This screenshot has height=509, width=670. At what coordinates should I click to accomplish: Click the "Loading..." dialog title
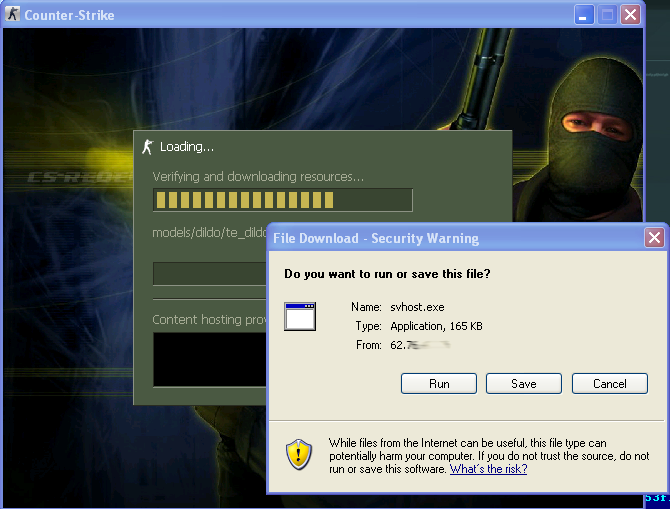[187, 147]
